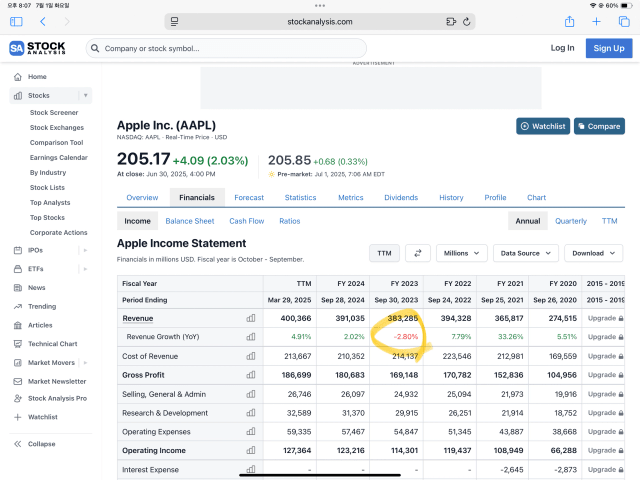Open the Dividends tab
640x480 pixels.
coord(401,198)
